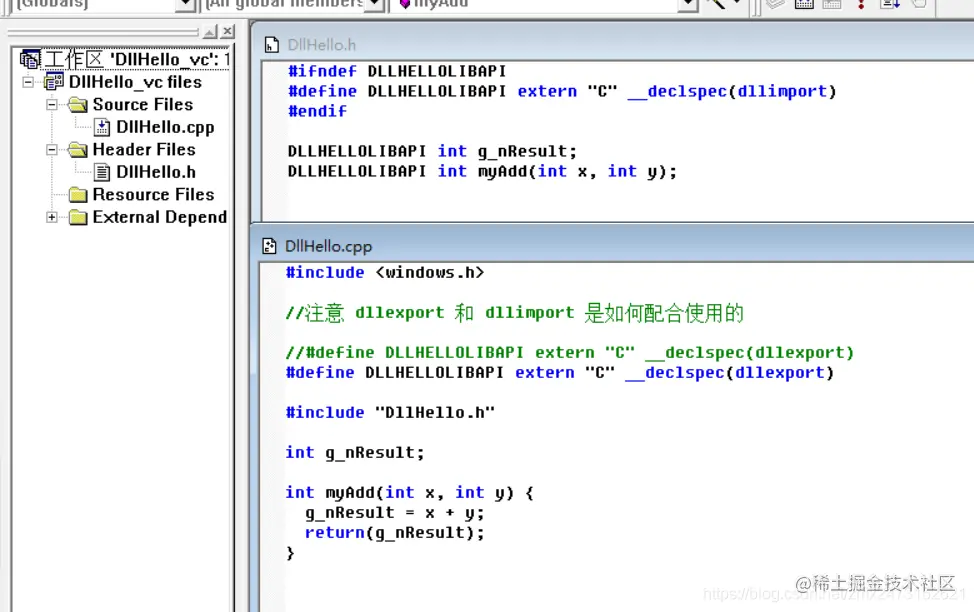
Task: Click the 'return(g_nResult);' statement
Action: pos(394,533)
